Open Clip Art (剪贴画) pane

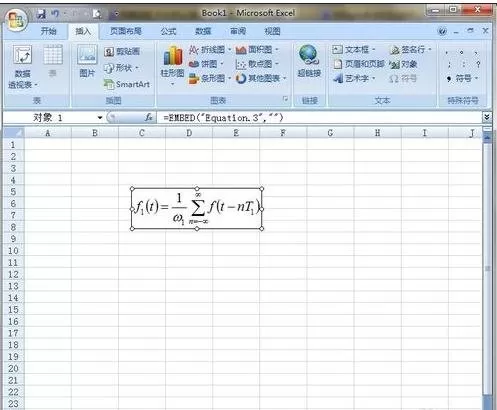point(122,51)
